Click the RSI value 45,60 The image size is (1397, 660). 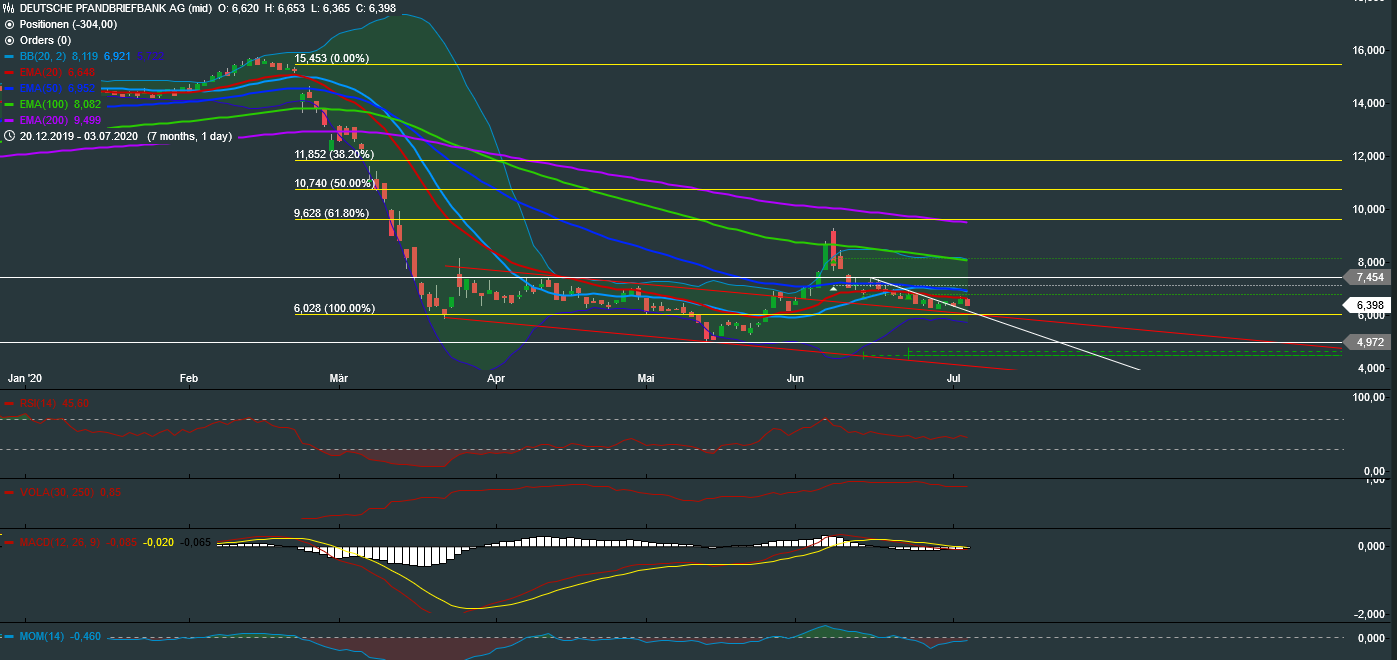tap(76, 403)
